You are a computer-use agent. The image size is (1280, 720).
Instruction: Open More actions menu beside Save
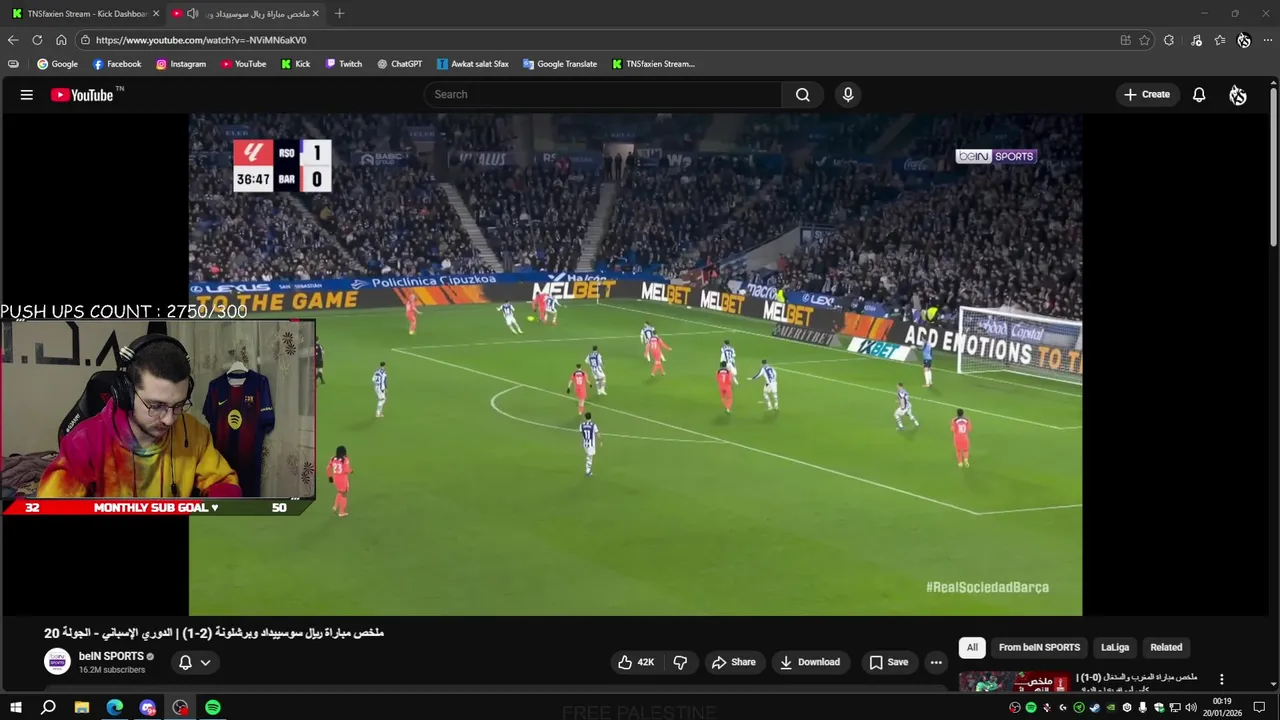pyautogui.click(x=936, y=662)
